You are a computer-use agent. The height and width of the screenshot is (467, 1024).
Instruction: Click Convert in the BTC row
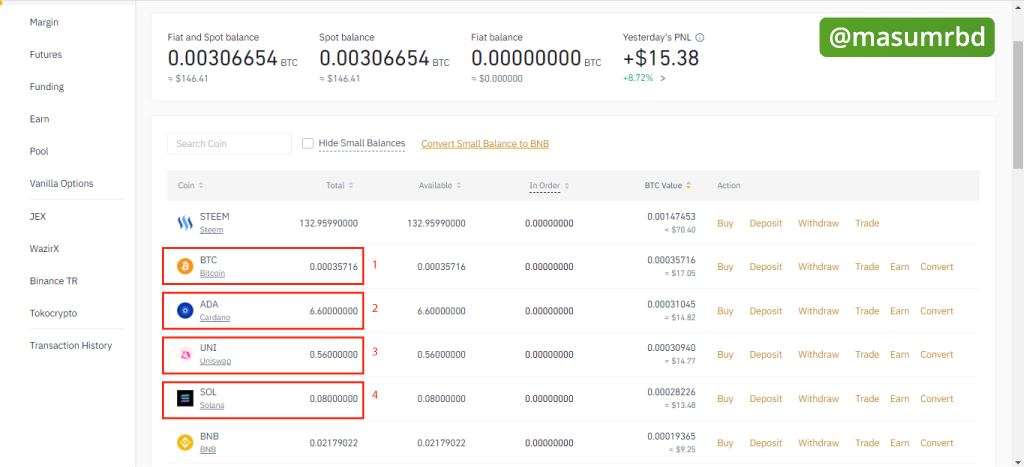(x=936, y=267)
